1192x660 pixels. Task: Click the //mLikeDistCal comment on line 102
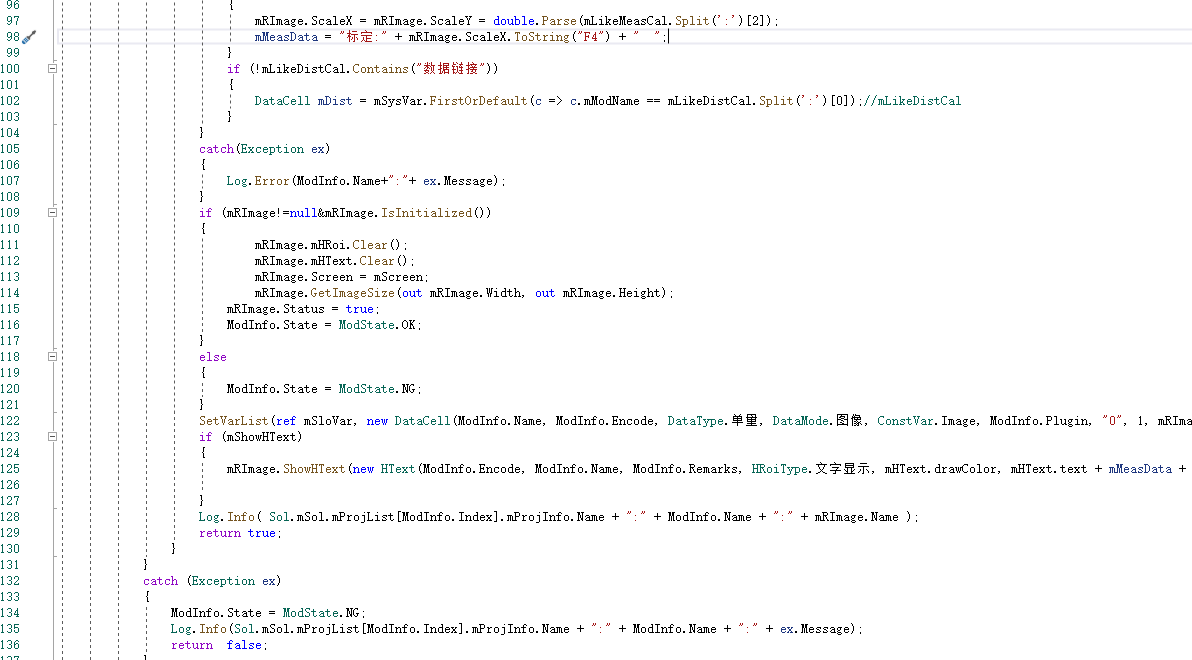point(911,100)
